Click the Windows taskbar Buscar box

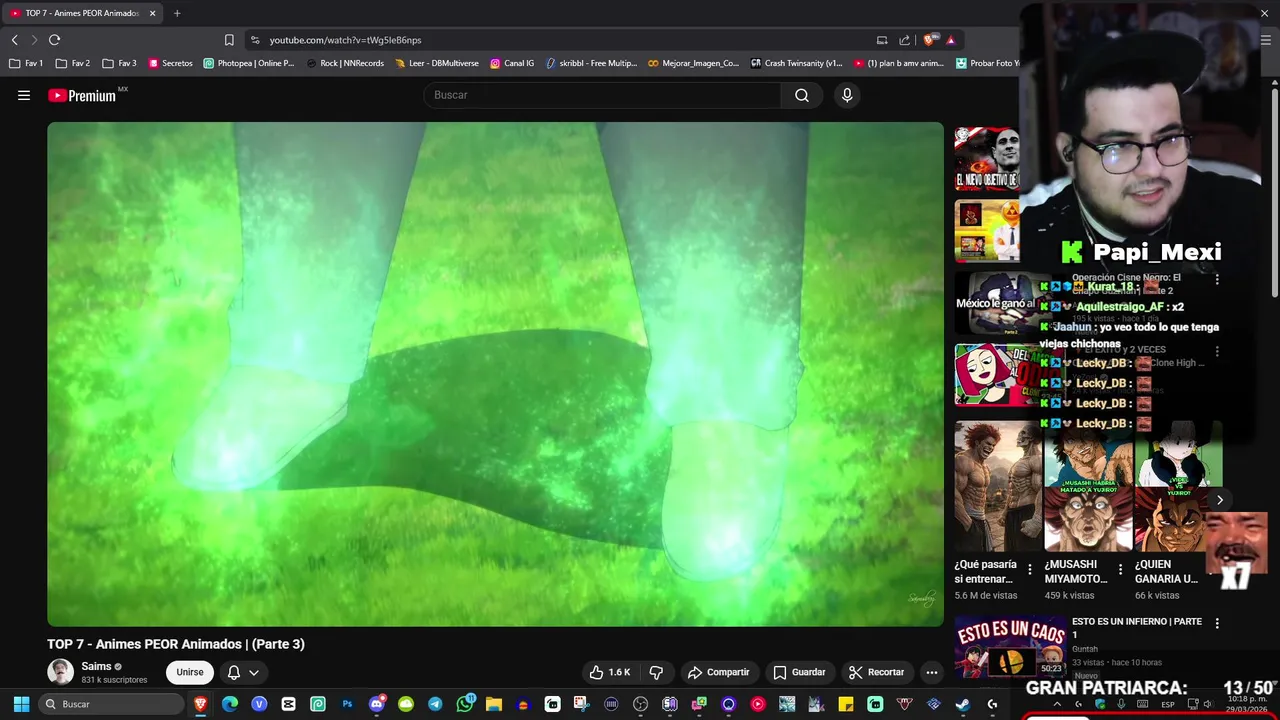click(x=111, y=704)
